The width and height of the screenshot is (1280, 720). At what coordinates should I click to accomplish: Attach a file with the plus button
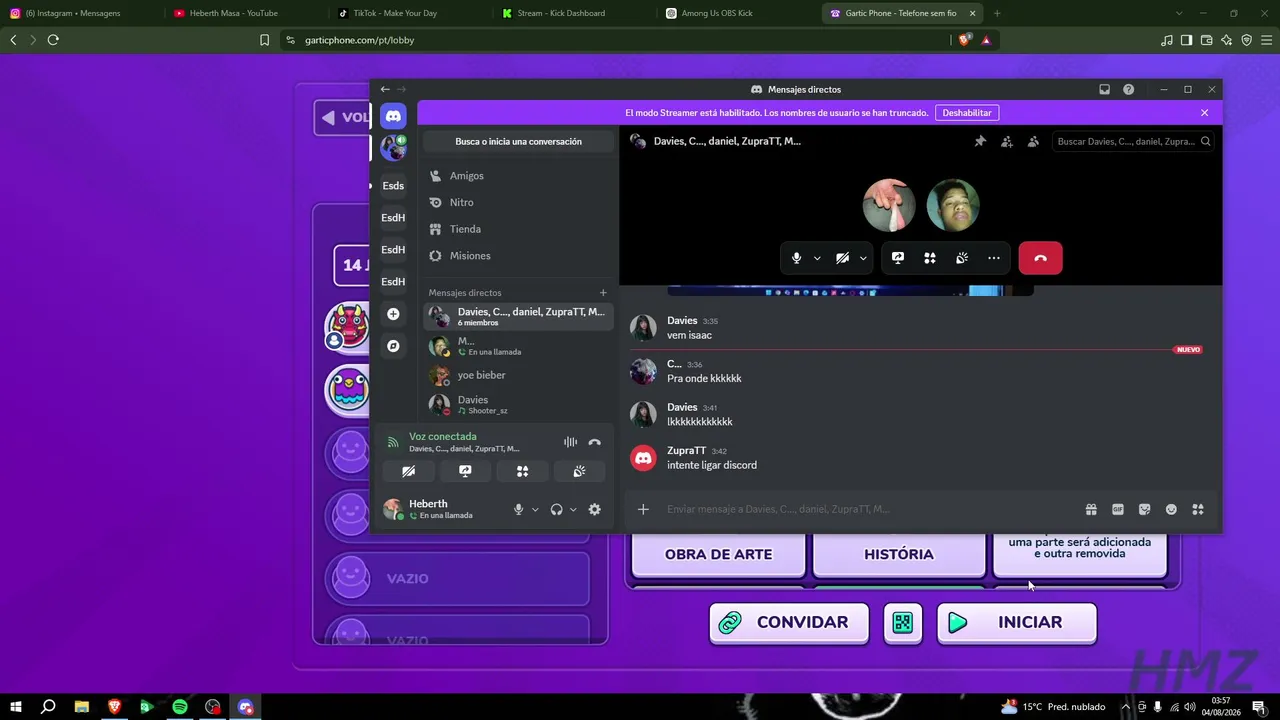(643, 509)
